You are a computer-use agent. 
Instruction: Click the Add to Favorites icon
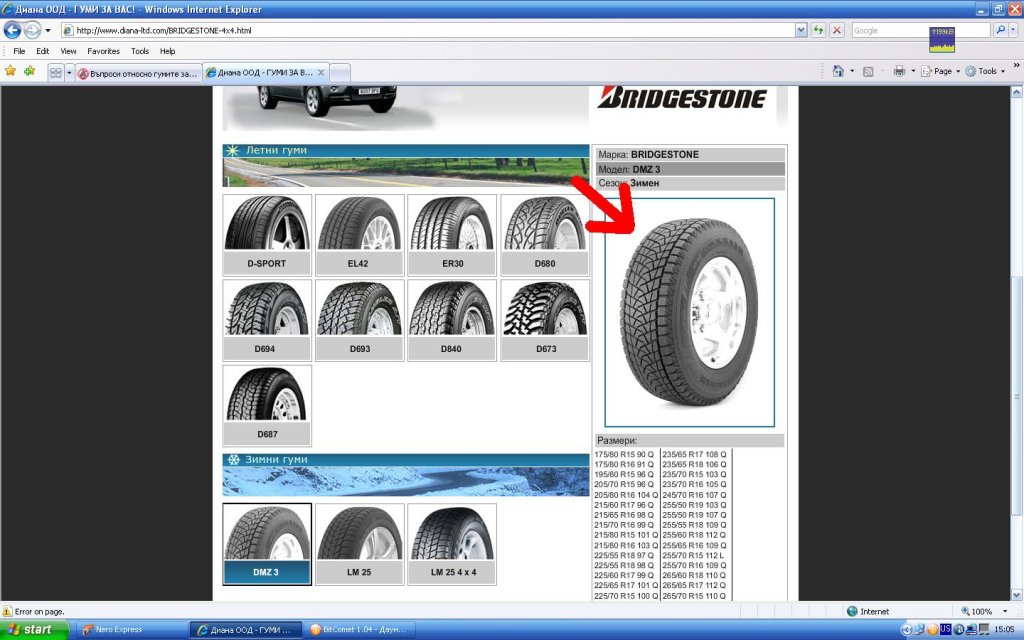pyautogui.click(x=29, y=71)
